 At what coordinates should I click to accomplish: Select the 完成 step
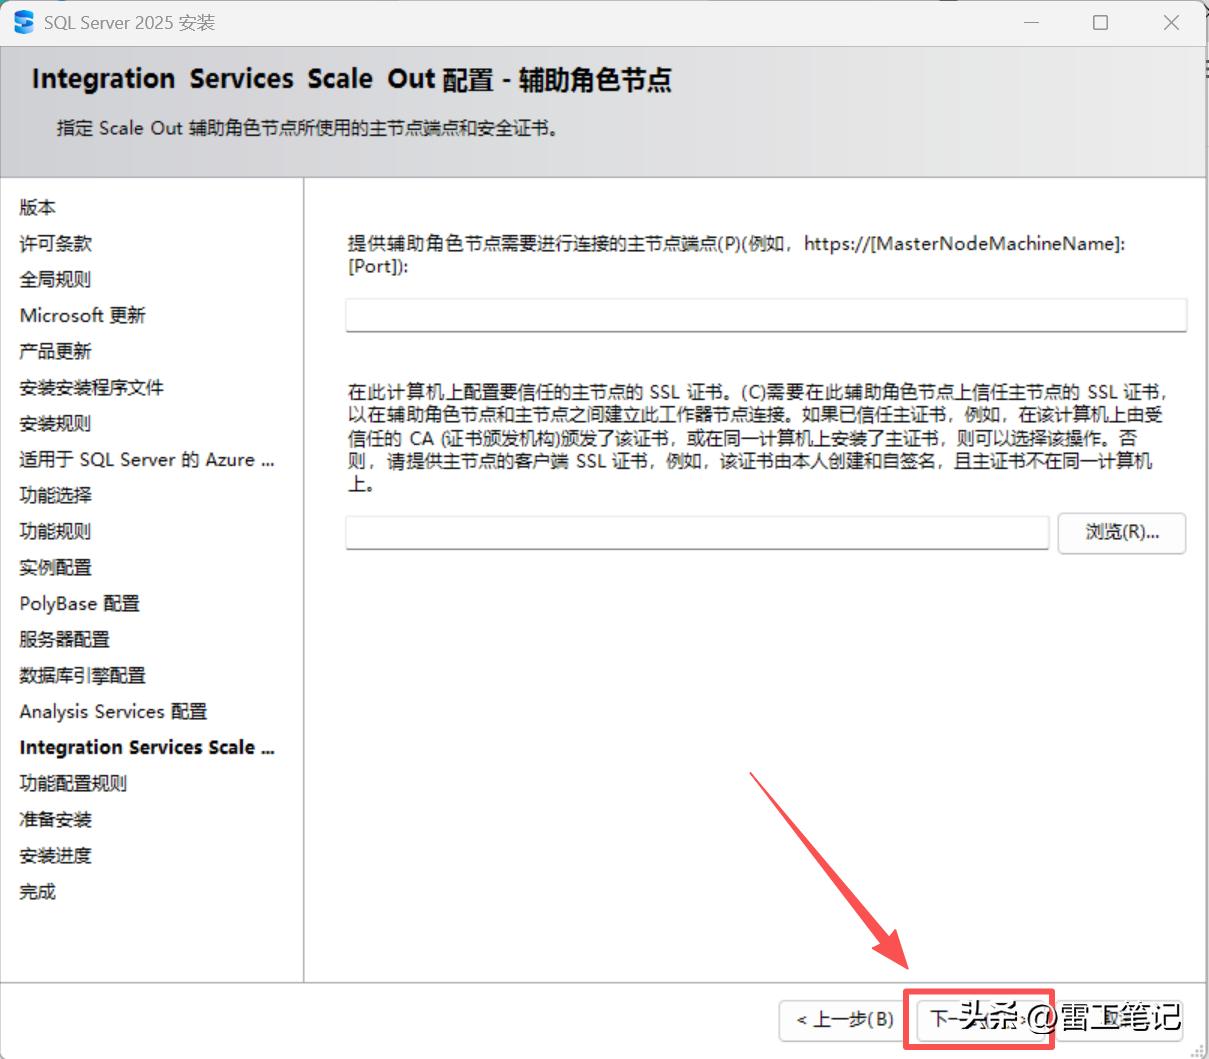[38, 891]
